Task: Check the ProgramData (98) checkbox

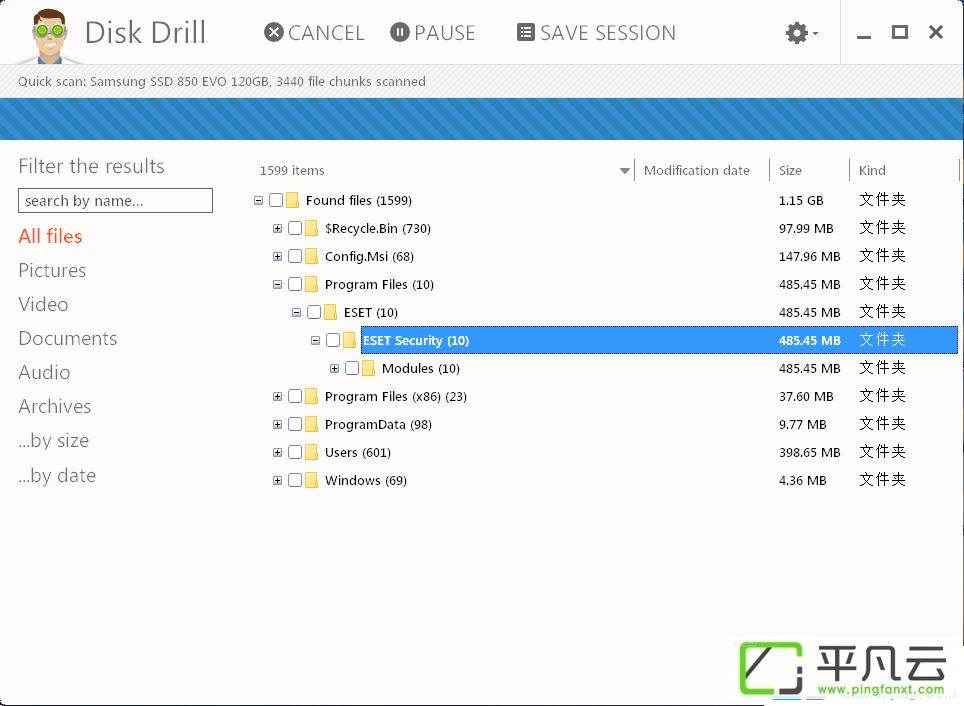Action: [x=295, y=424]
